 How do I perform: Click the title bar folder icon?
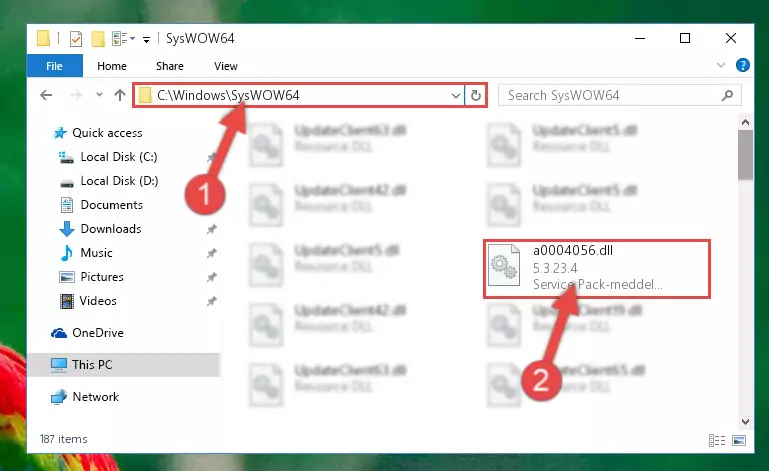[43, 38]
